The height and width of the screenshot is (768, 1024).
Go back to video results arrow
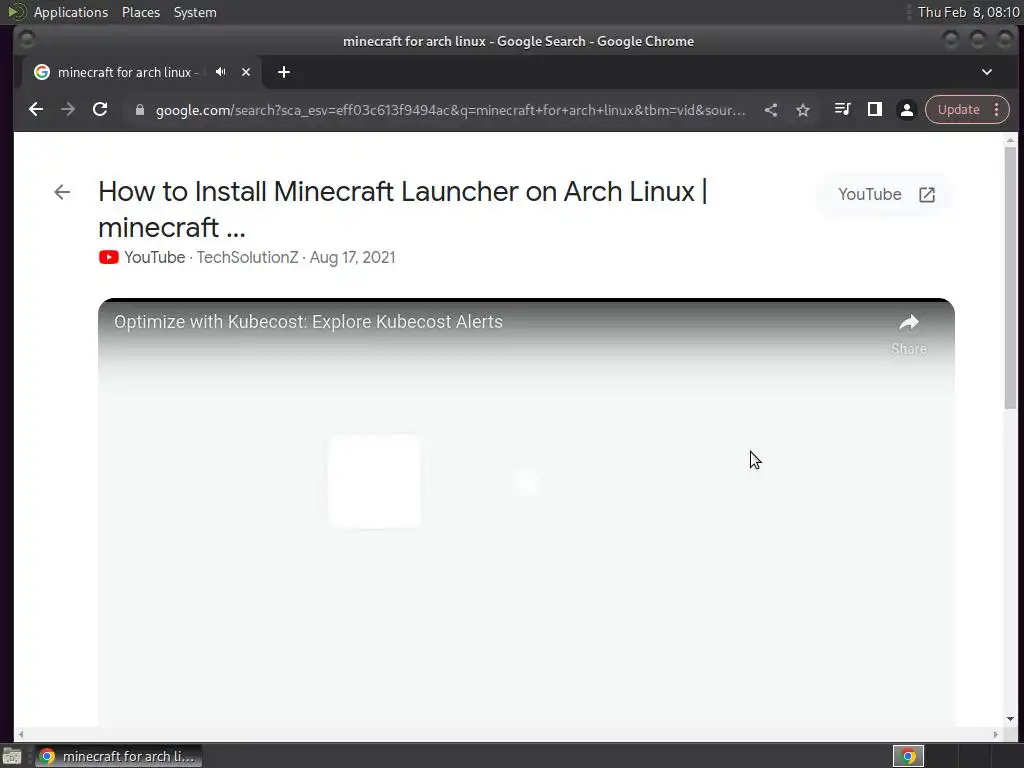click(x=62, y=192)
